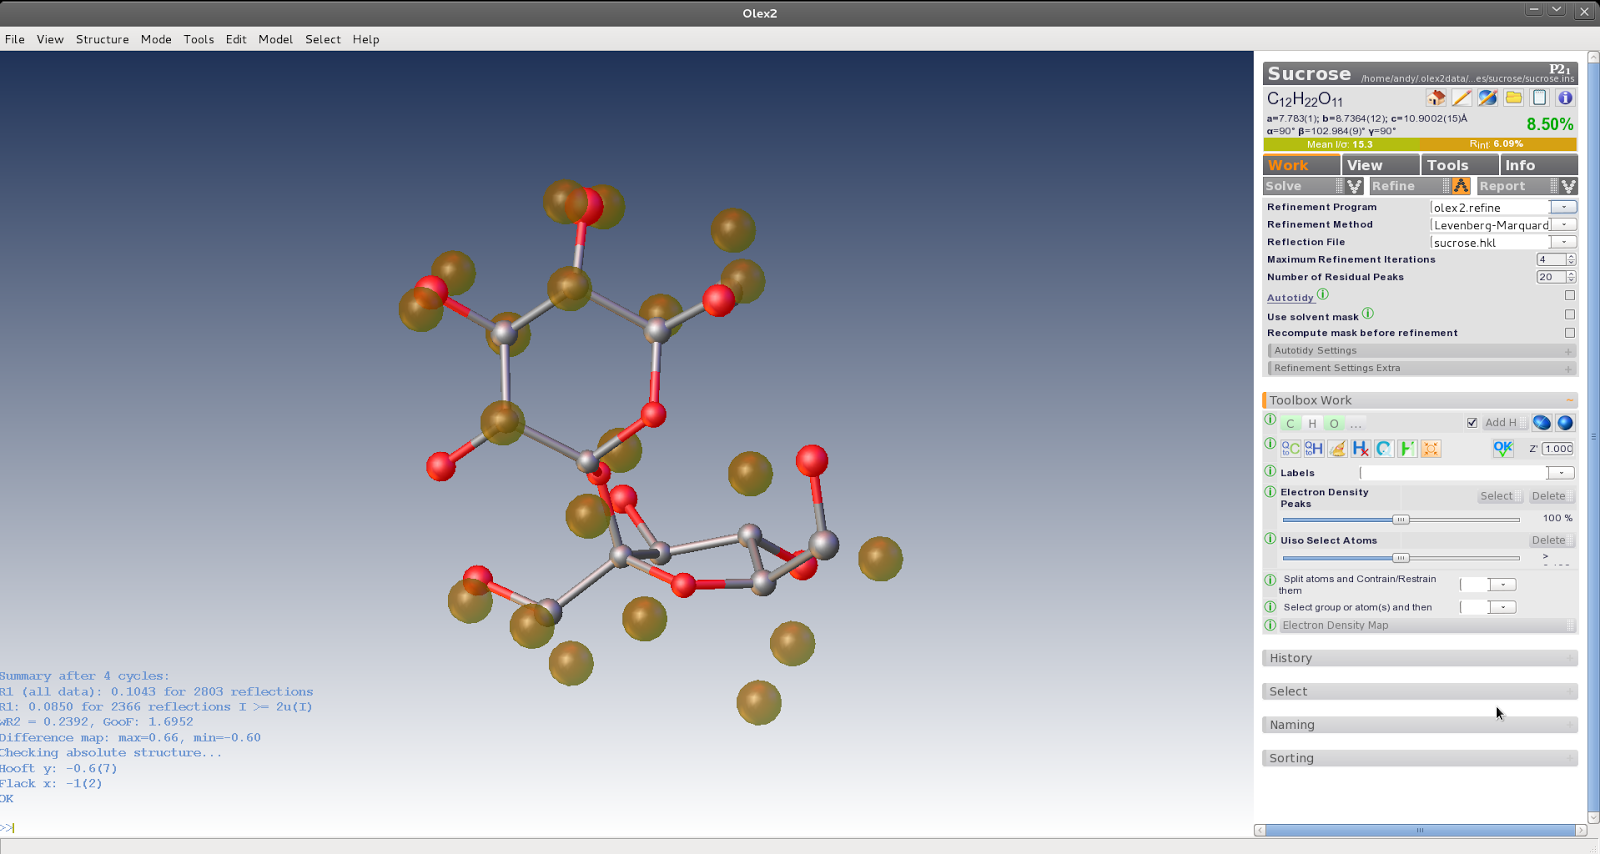Image resolution: width=1600 pixels, height=854 pixels.
Task: Enable the Use solvent mask checkbox
Action: pyautogui.click(x=1570, y=315)
